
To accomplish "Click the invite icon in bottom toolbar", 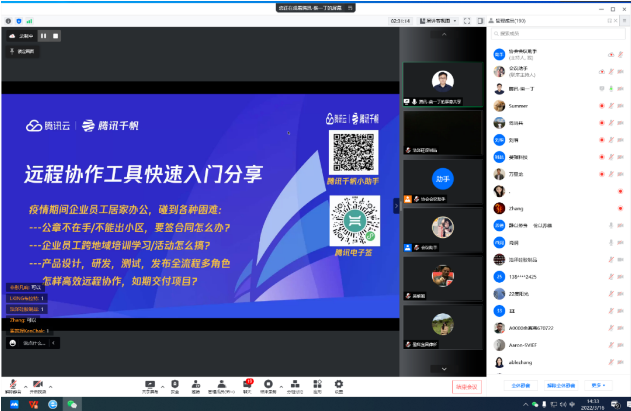I will (196, 384).
